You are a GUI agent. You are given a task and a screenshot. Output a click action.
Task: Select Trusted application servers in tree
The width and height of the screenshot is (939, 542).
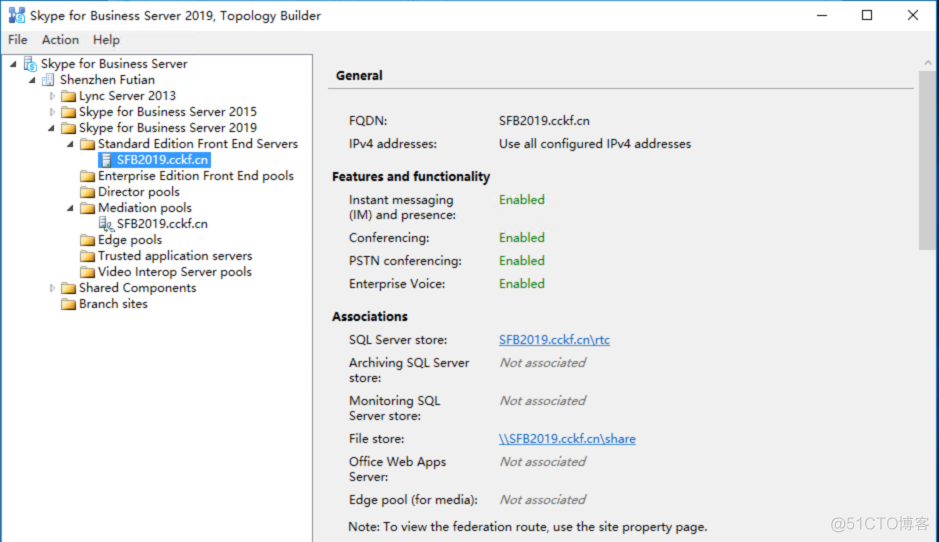pos(175,256)
